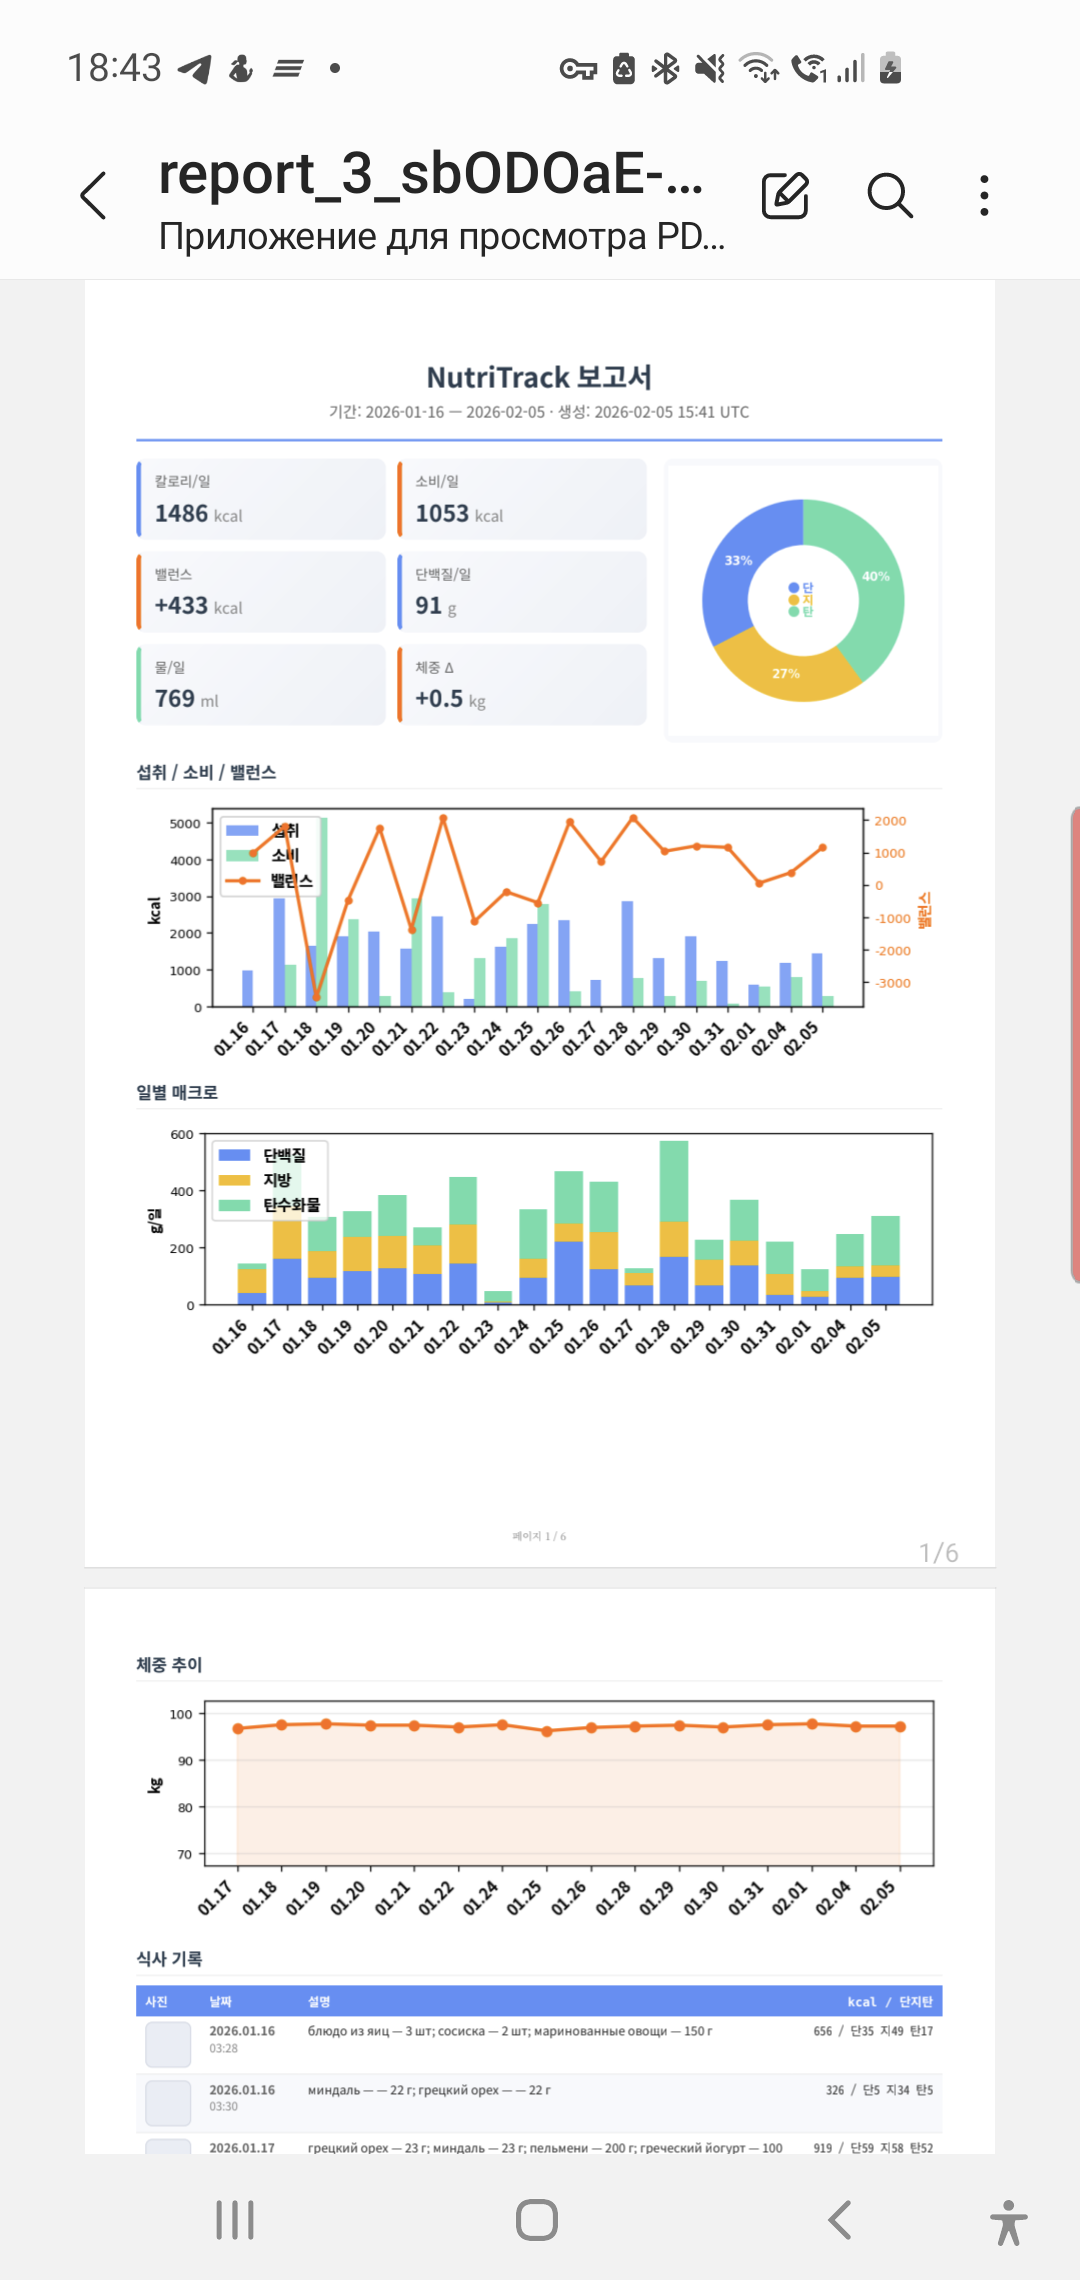Tap the 1/6 page indicator
1080x2280 pixels.
tap(938, 1552)
